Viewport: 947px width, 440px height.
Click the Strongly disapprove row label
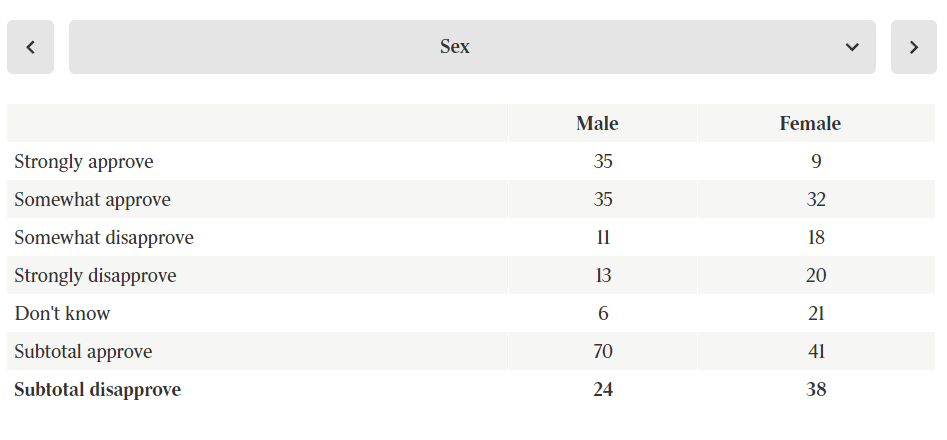[x=95, y=276]
